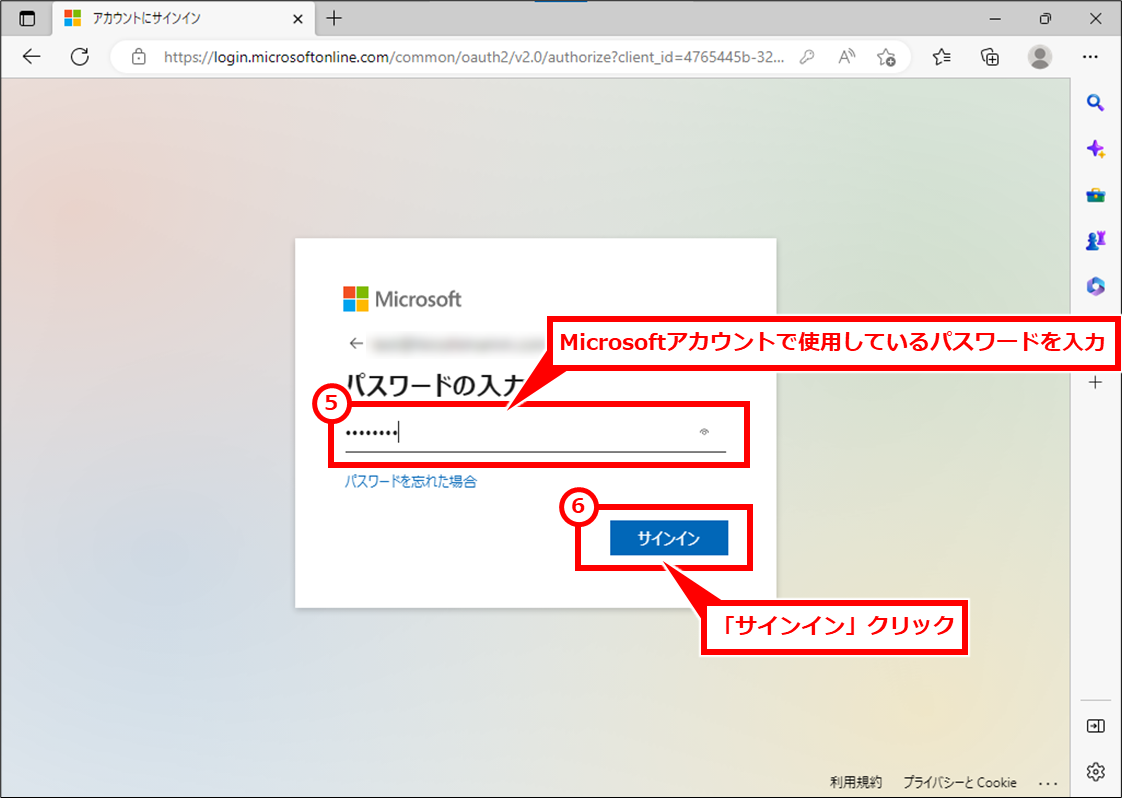Restore down the browser window

click(1045, 19)
